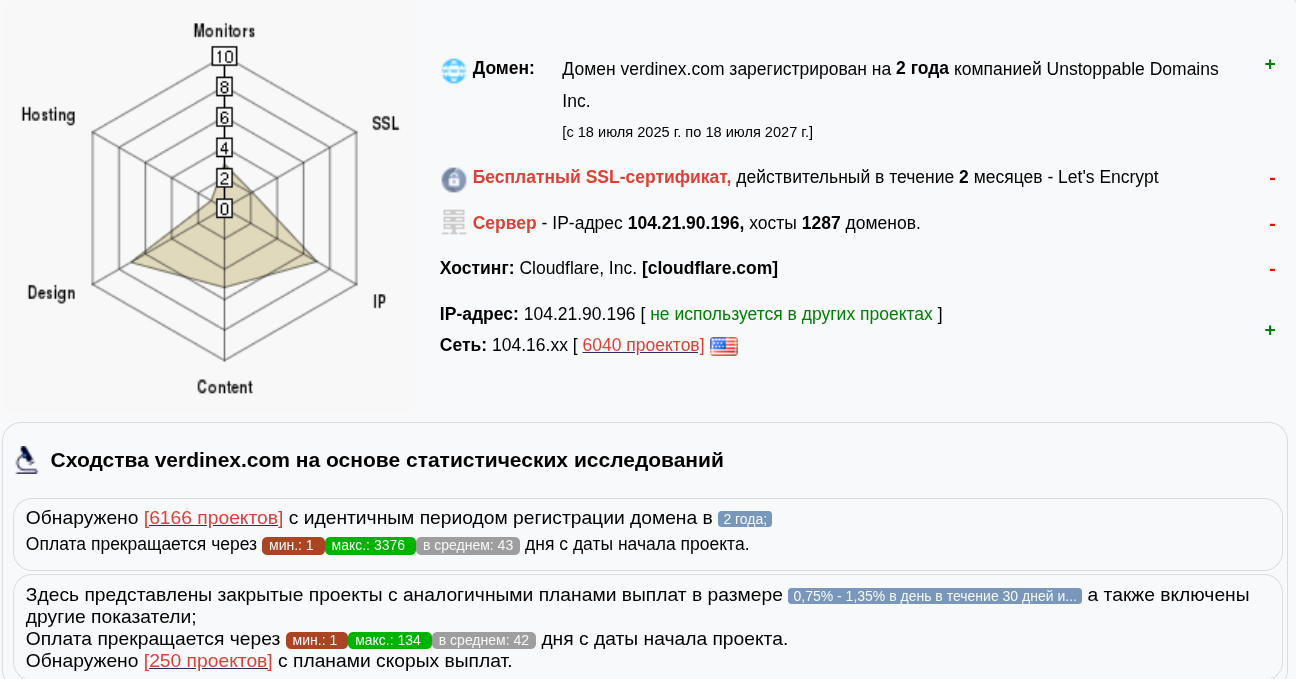
Task: Click the green макс.: 134 badge
Action: pyautogui.click(x=390, y=640)
